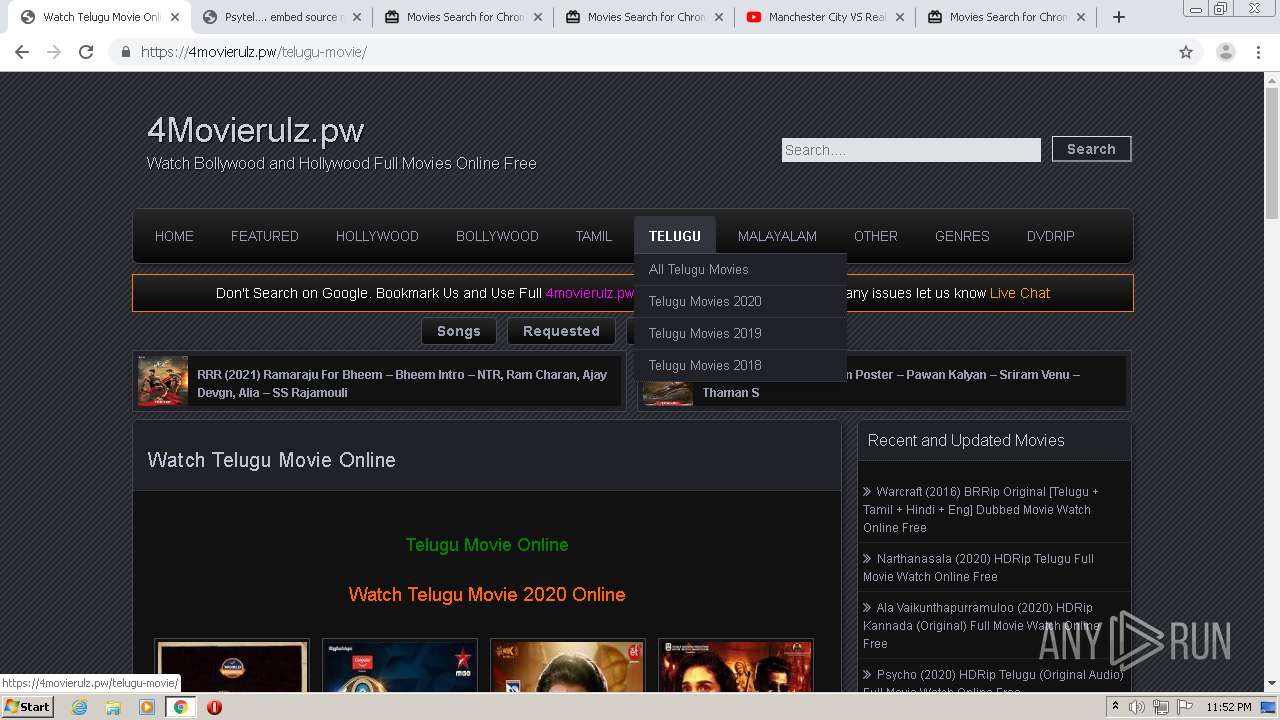This screenshot has width=1280, height=720.
Task: Bookmark this page with the star icon
Action: pyautogui.click(x=1186, y=52)
